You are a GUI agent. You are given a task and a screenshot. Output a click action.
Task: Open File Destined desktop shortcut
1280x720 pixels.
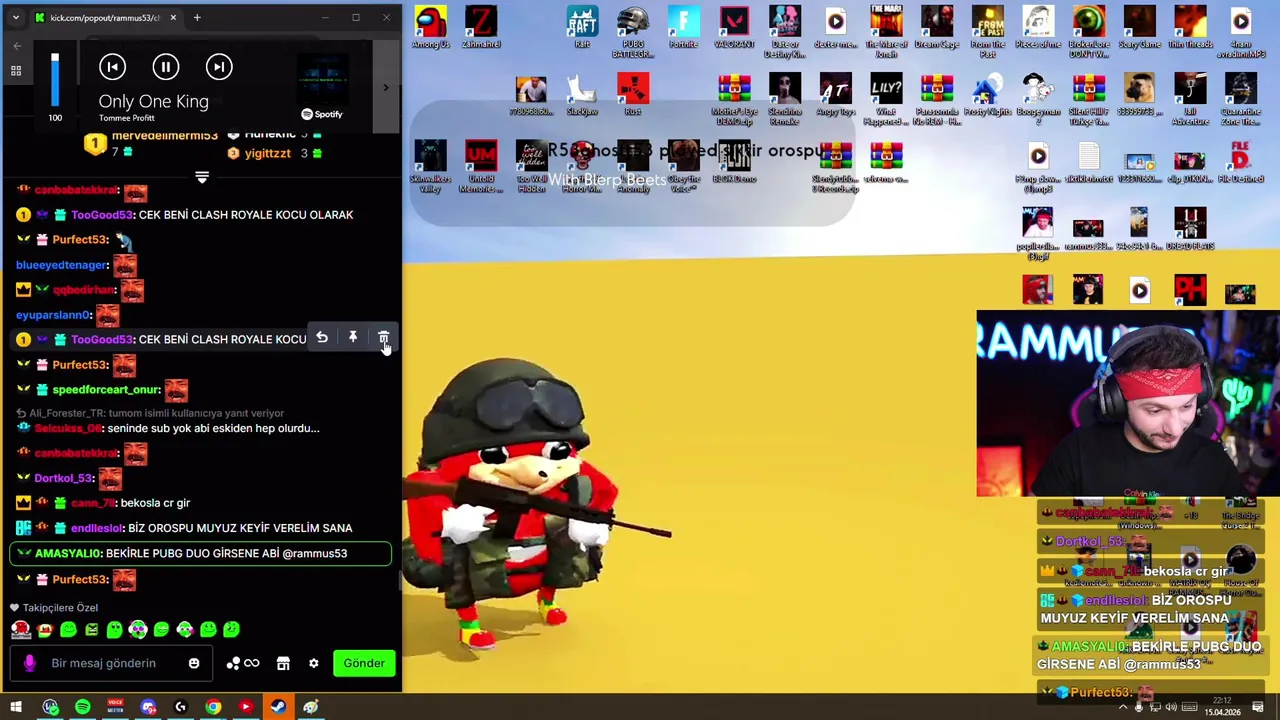point(1241,163)
